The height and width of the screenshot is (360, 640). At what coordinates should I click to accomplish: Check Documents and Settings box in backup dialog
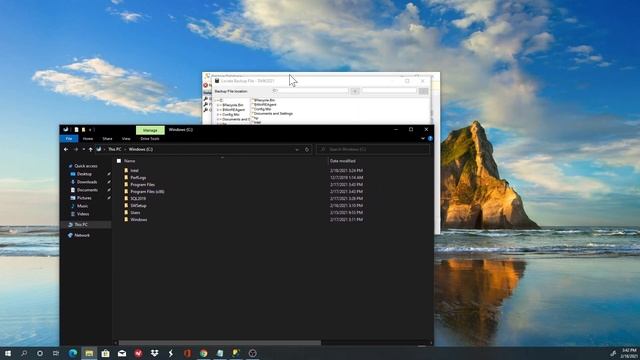(252, 113)
